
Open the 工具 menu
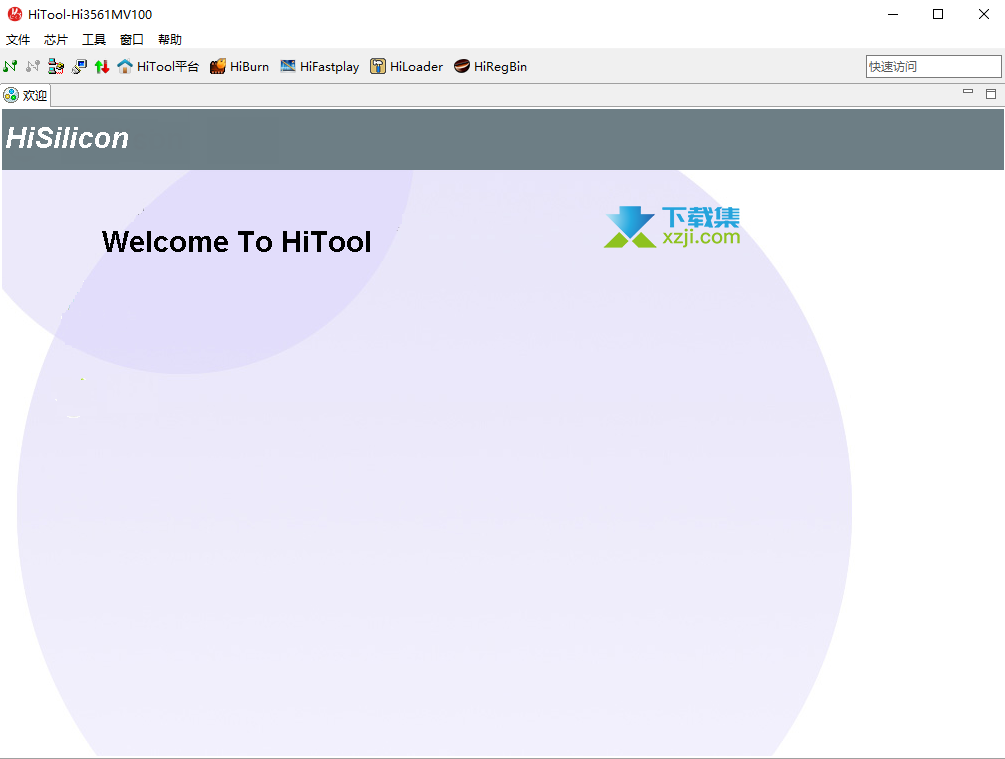(94, 40)
